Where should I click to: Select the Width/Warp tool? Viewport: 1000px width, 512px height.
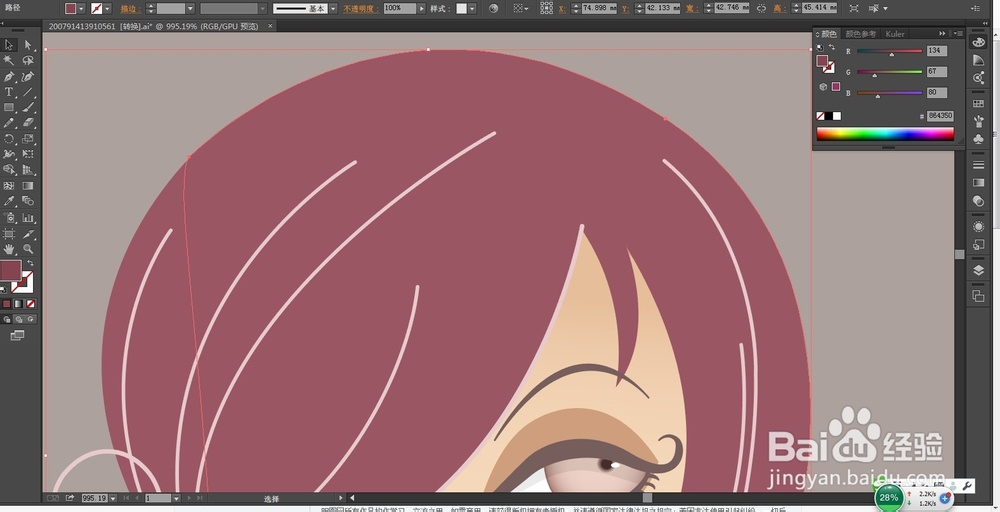point(9,154)
